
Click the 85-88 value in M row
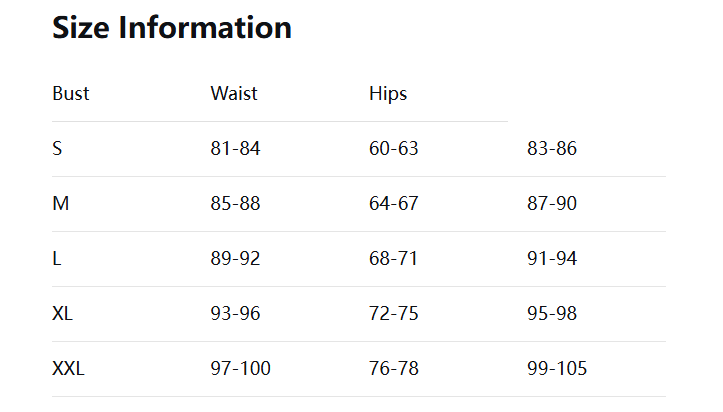[235, 204]
